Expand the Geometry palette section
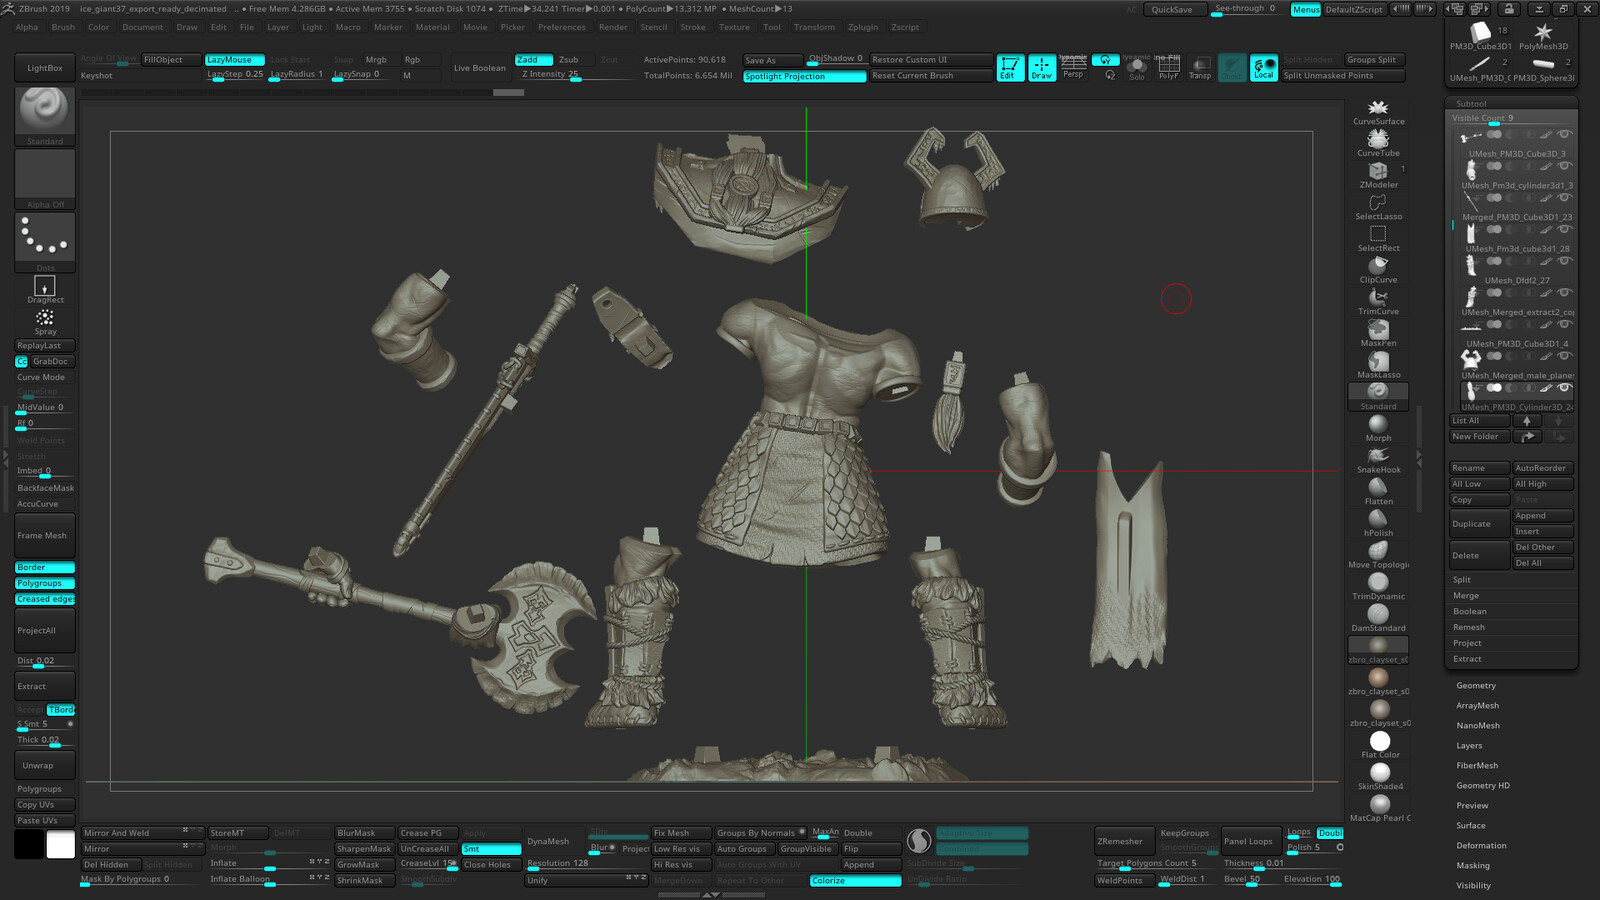This screenshot has width=1600, height=900. (1476, 686)
